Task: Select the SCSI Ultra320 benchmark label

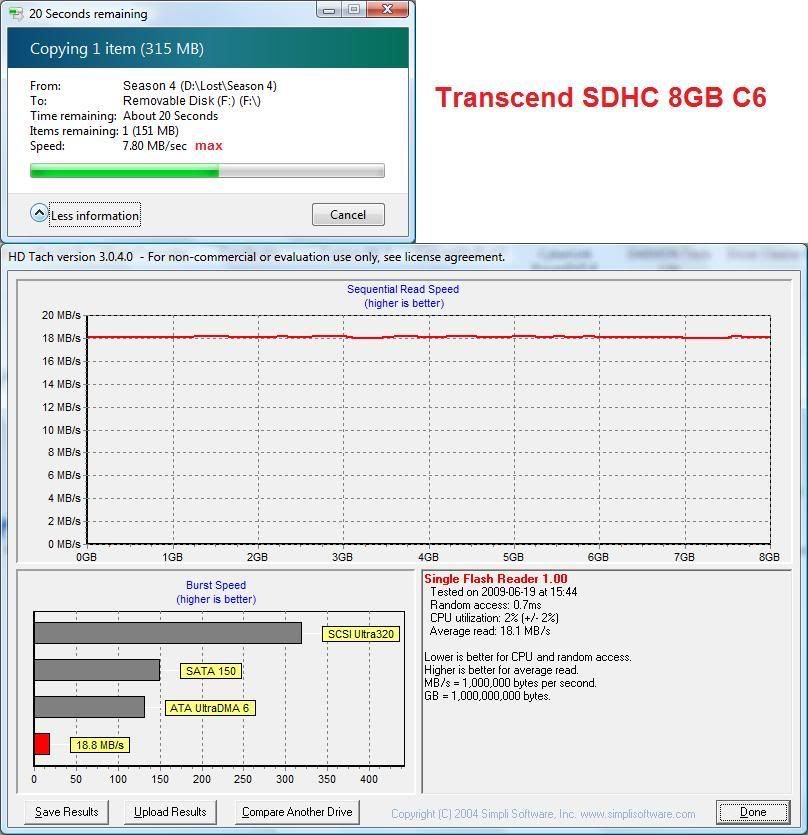Action: [362, 634]
